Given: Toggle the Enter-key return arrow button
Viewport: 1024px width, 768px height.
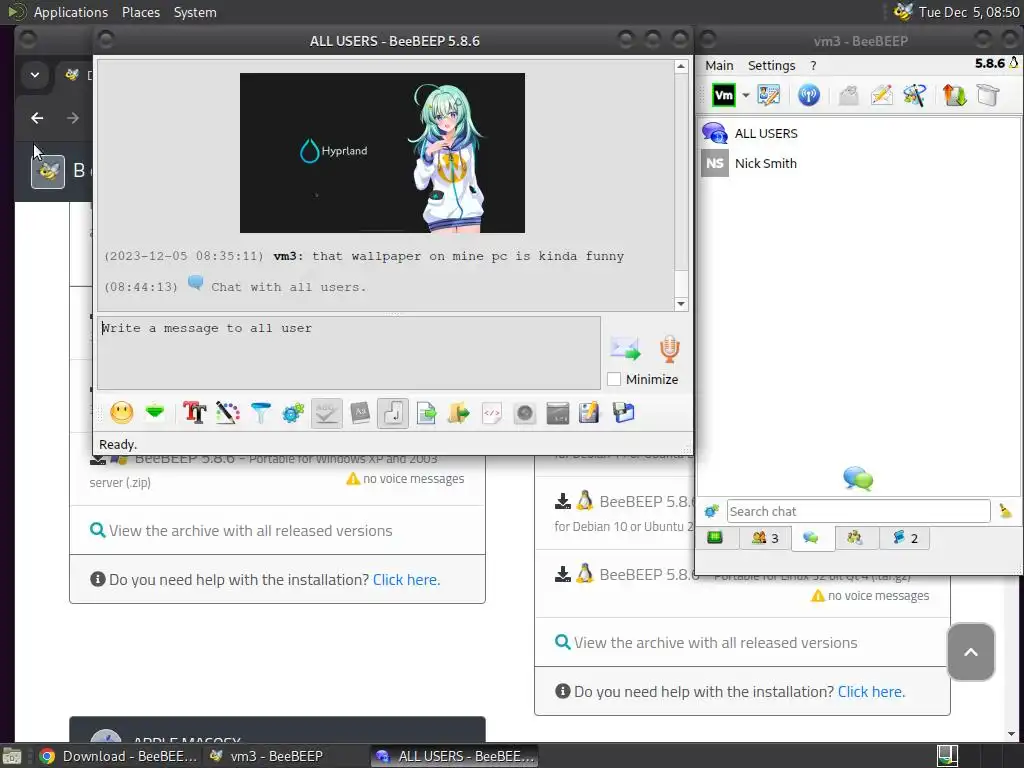Looking at the screenshot, I should (x=393, y=413).
